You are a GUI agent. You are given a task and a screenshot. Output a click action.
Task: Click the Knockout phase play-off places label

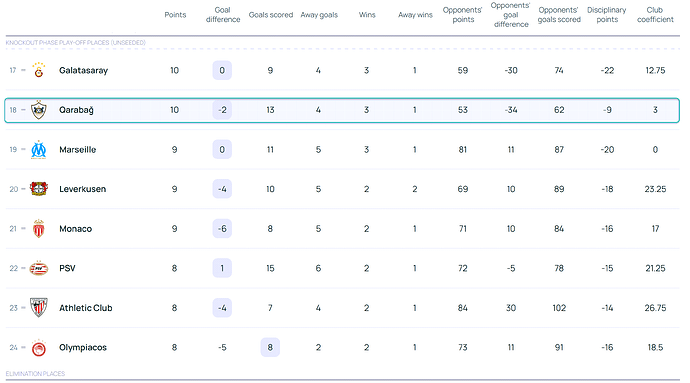[x=76, y=43]
